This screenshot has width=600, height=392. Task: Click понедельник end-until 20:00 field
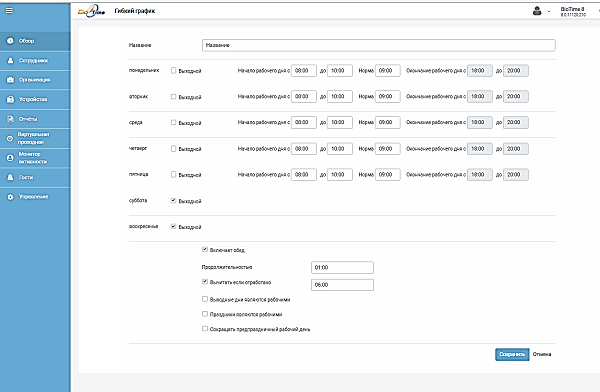[516, 70]
